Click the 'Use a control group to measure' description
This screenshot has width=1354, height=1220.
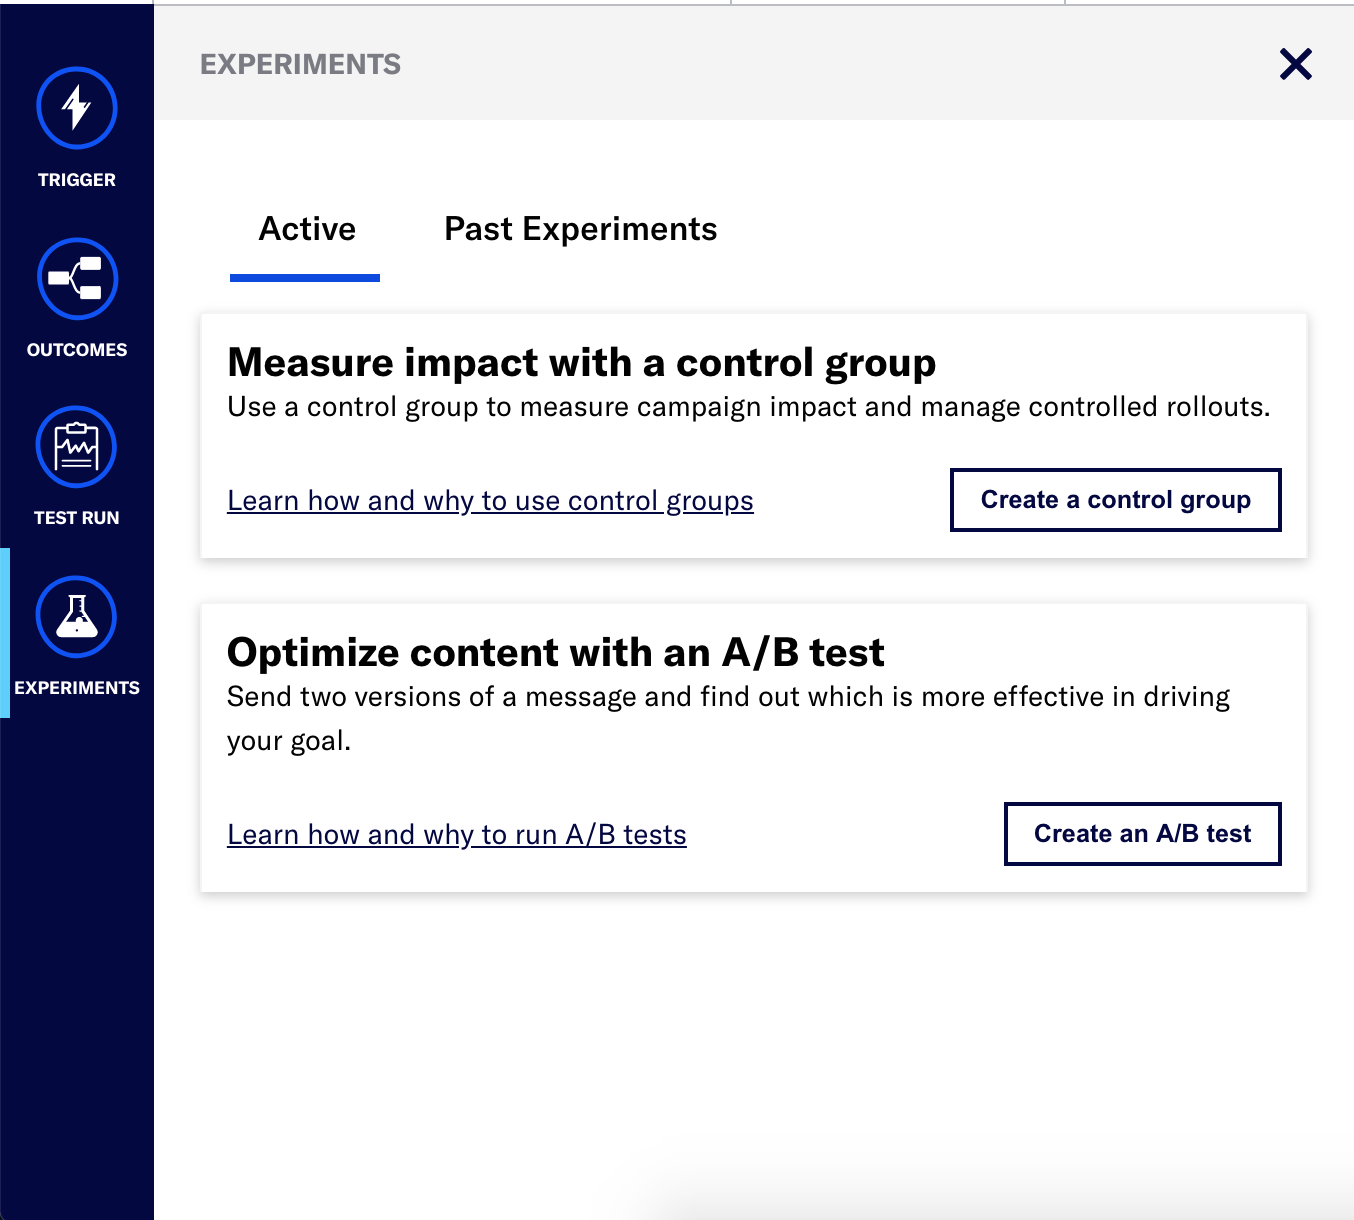[749, 407]
